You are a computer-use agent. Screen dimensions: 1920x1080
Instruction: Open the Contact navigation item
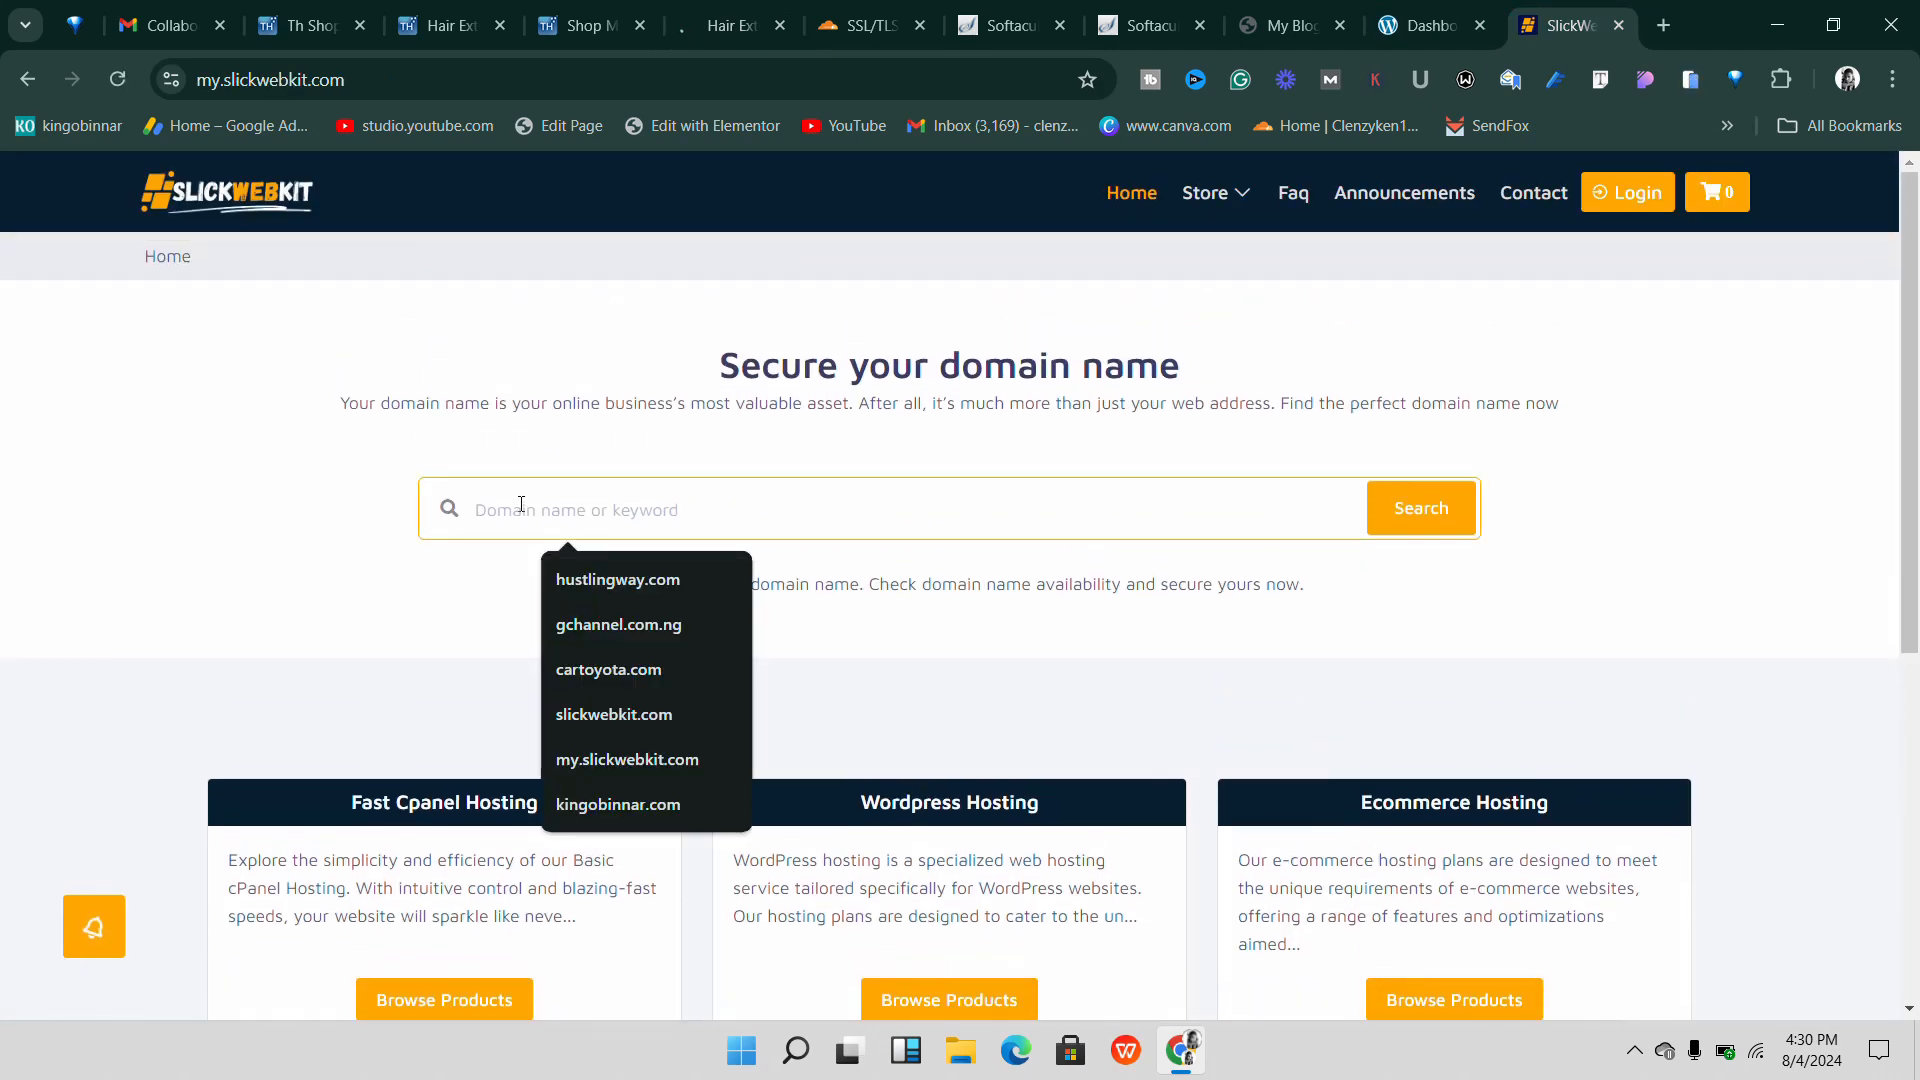(x=1533, y=193)
